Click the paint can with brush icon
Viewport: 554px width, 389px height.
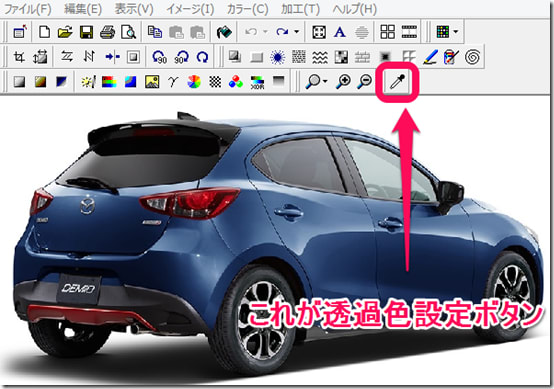coord(451,57)
